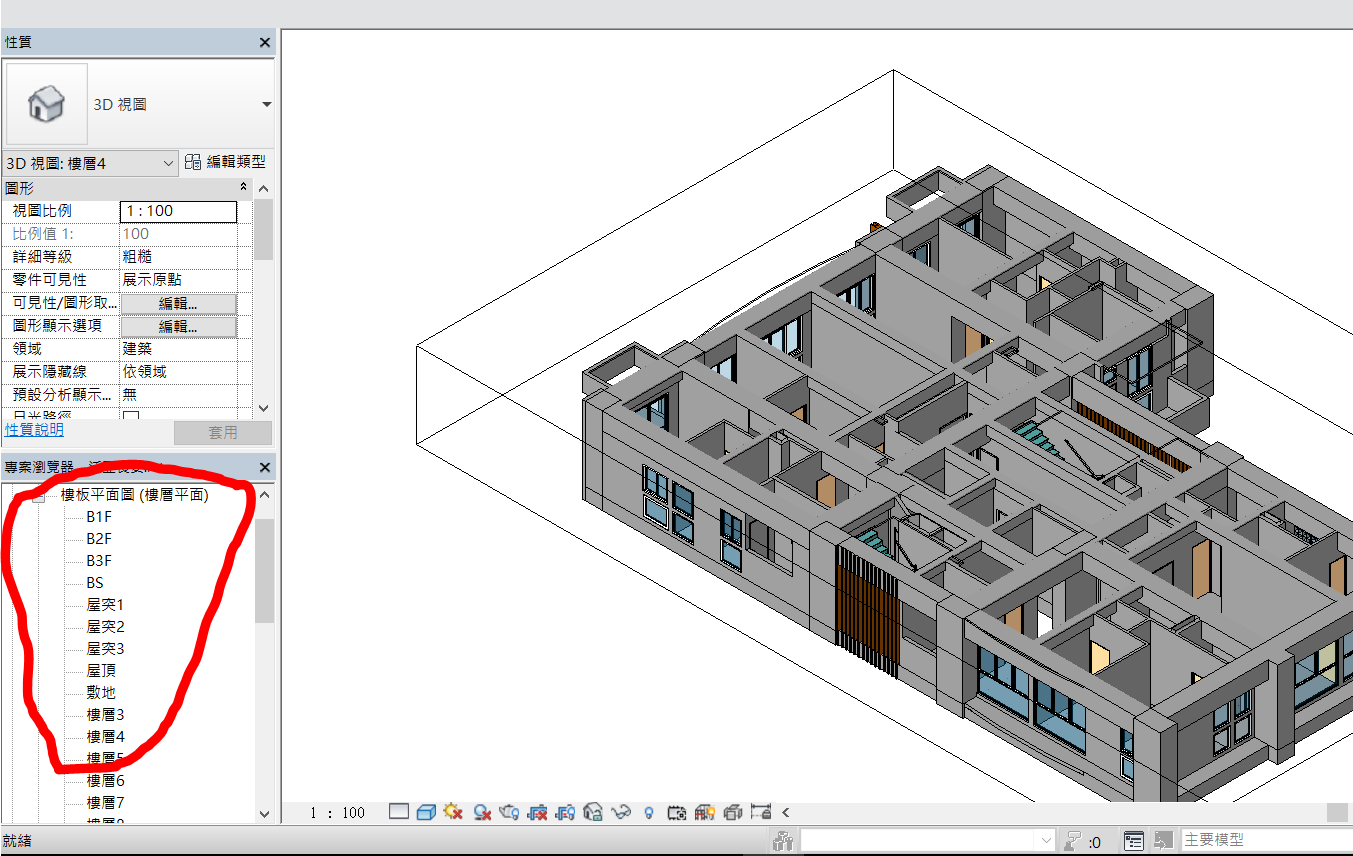Viewport: 1353px width, 856px height.
Task: Click the add-to-set icon beside 主要模型
Action: 1163,841
